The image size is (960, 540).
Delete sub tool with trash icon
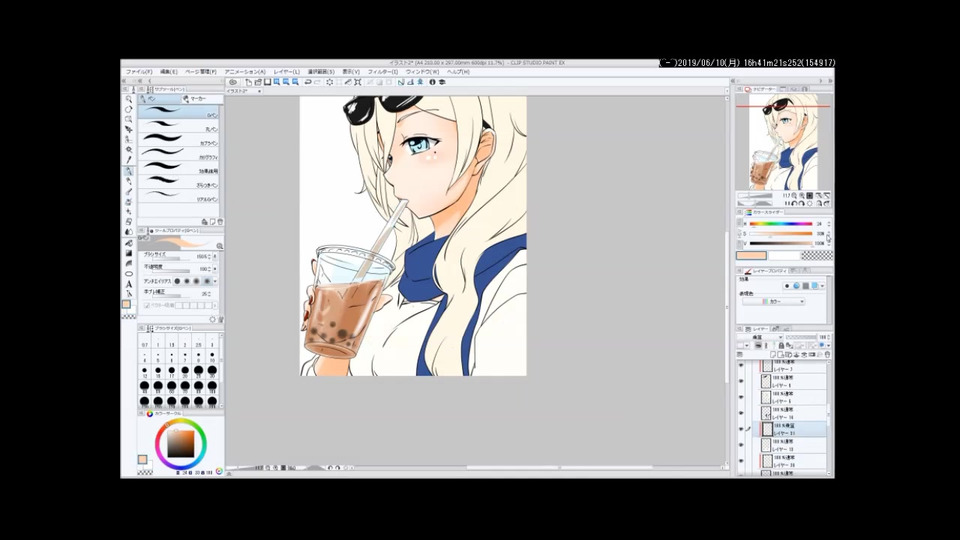click(220, 222)
